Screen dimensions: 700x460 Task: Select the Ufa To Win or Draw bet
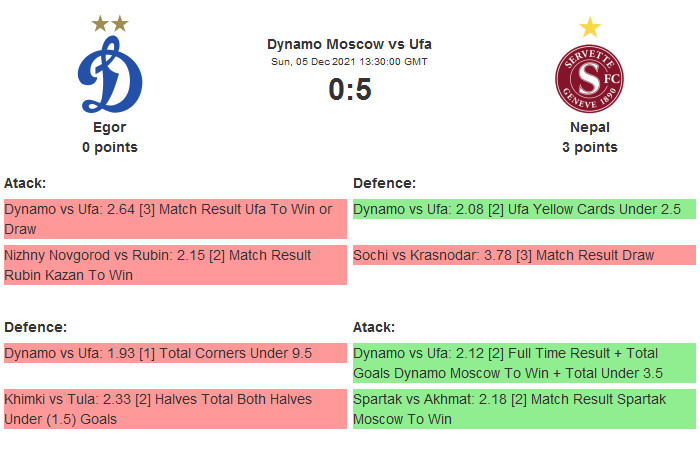(175, 218)
